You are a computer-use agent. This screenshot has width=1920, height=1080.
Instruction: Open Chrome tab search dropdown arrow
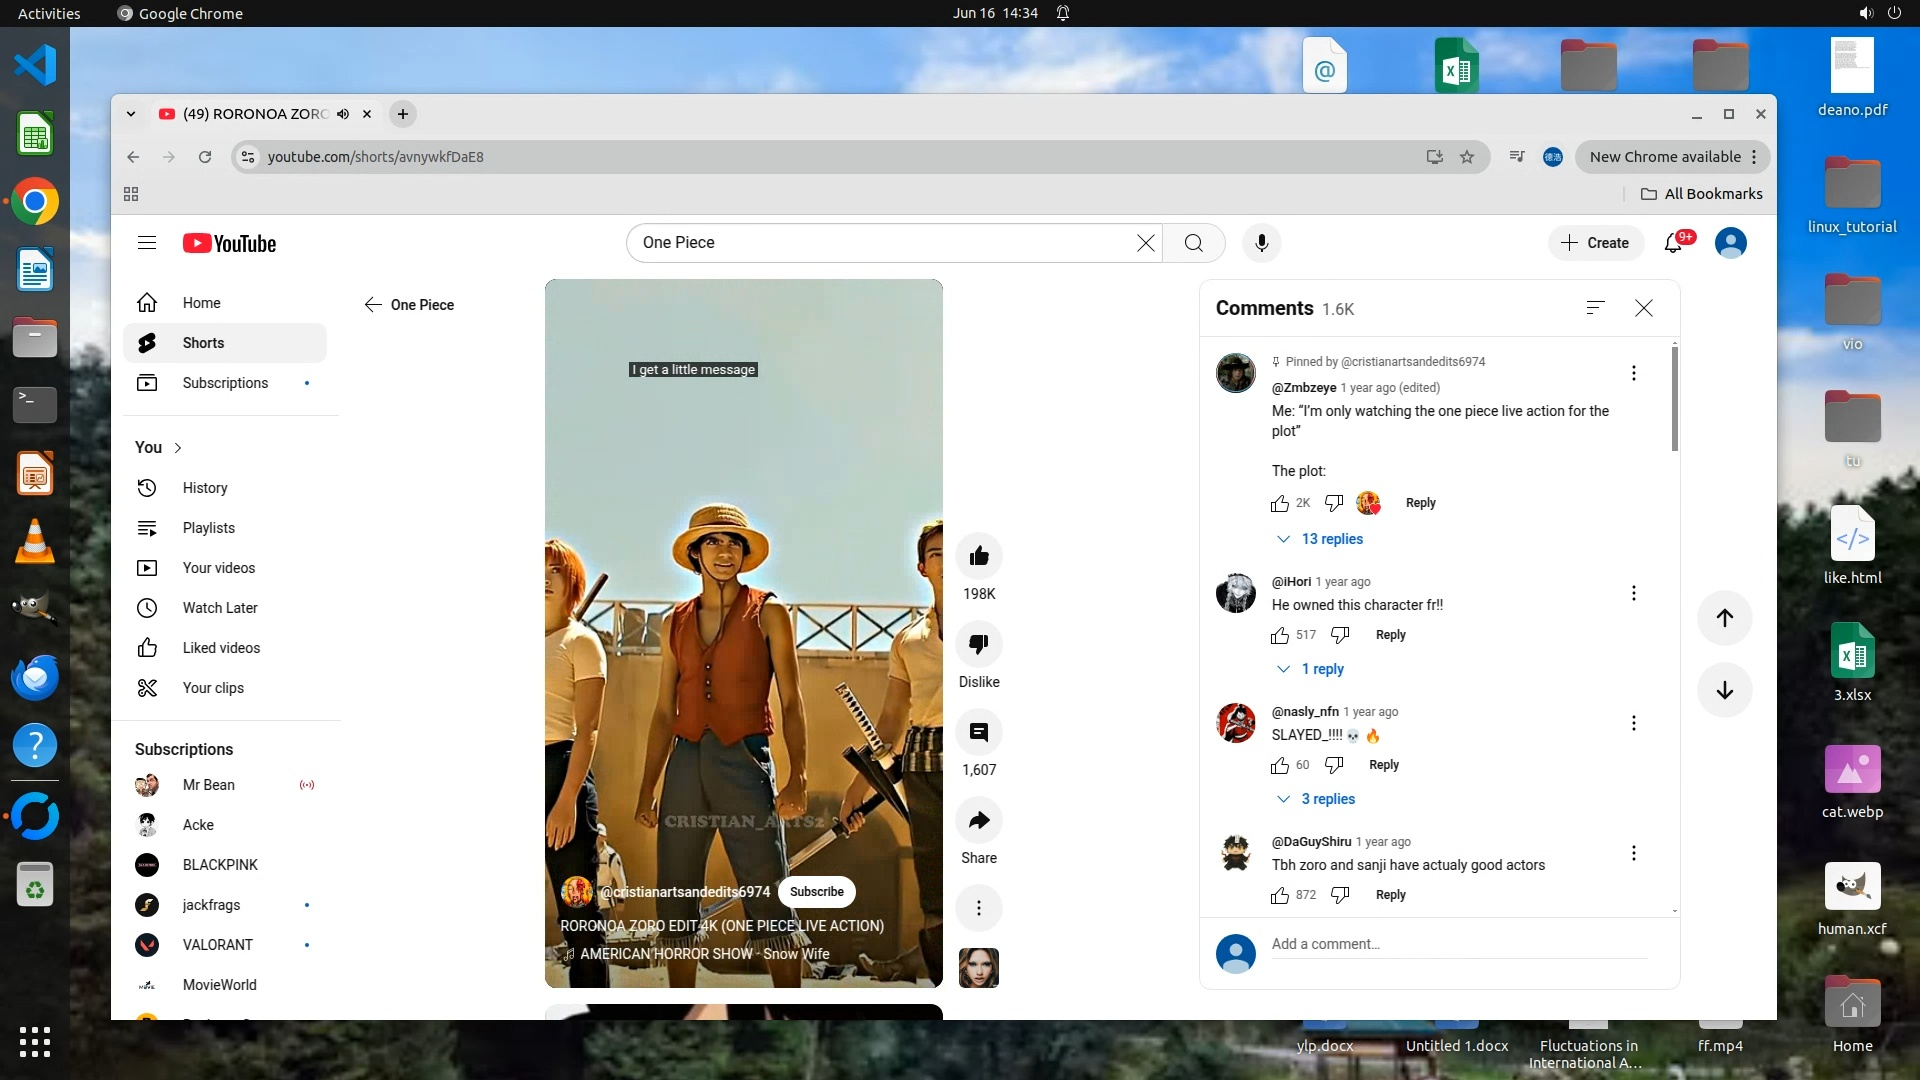point(131,114)
